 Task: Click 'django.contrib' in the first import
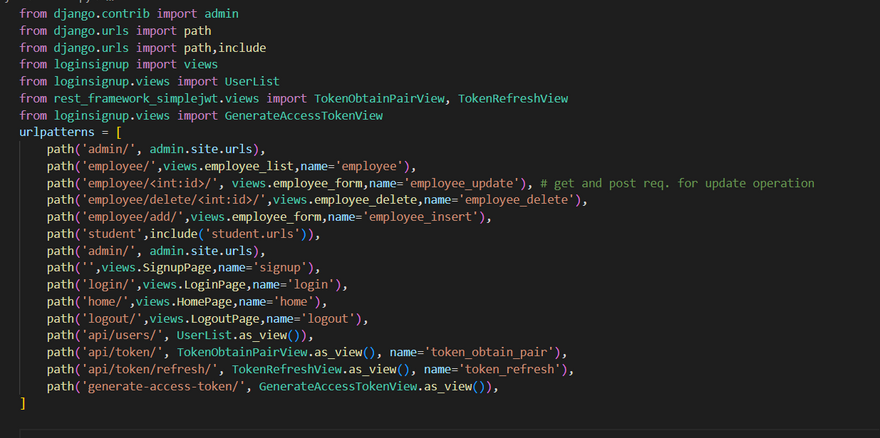(x=102, y=14)
